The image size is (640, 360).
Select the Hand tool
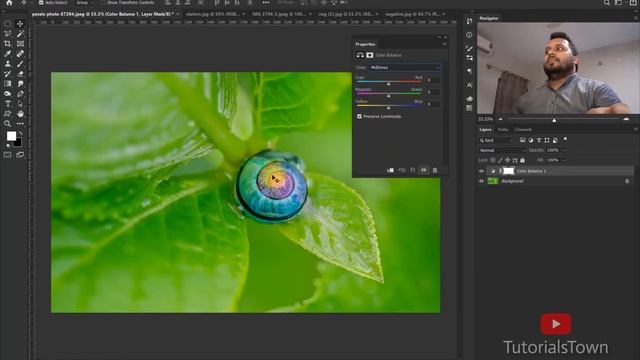click(x=20, y=113)
